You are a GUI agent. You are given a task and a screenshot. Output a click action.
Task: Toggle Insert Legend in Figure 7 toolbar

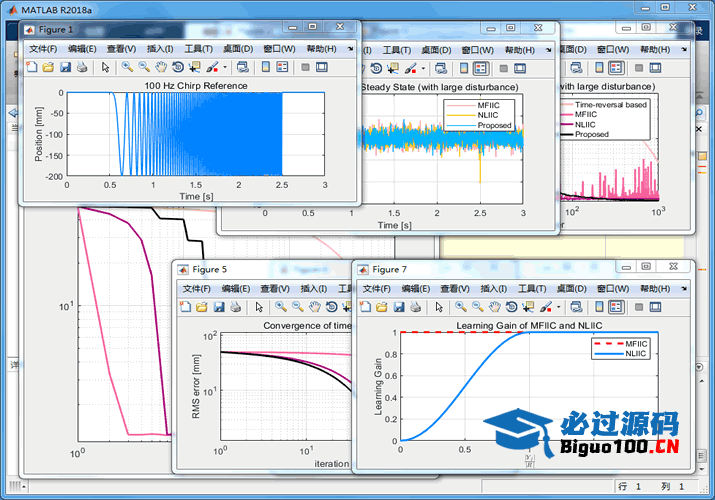616,307
